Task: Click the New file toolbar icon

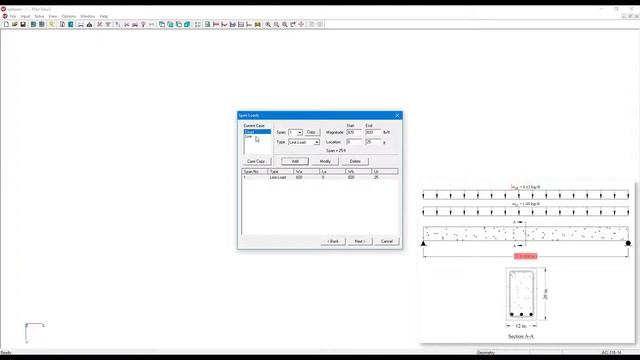Action: (x=6, y=24)
